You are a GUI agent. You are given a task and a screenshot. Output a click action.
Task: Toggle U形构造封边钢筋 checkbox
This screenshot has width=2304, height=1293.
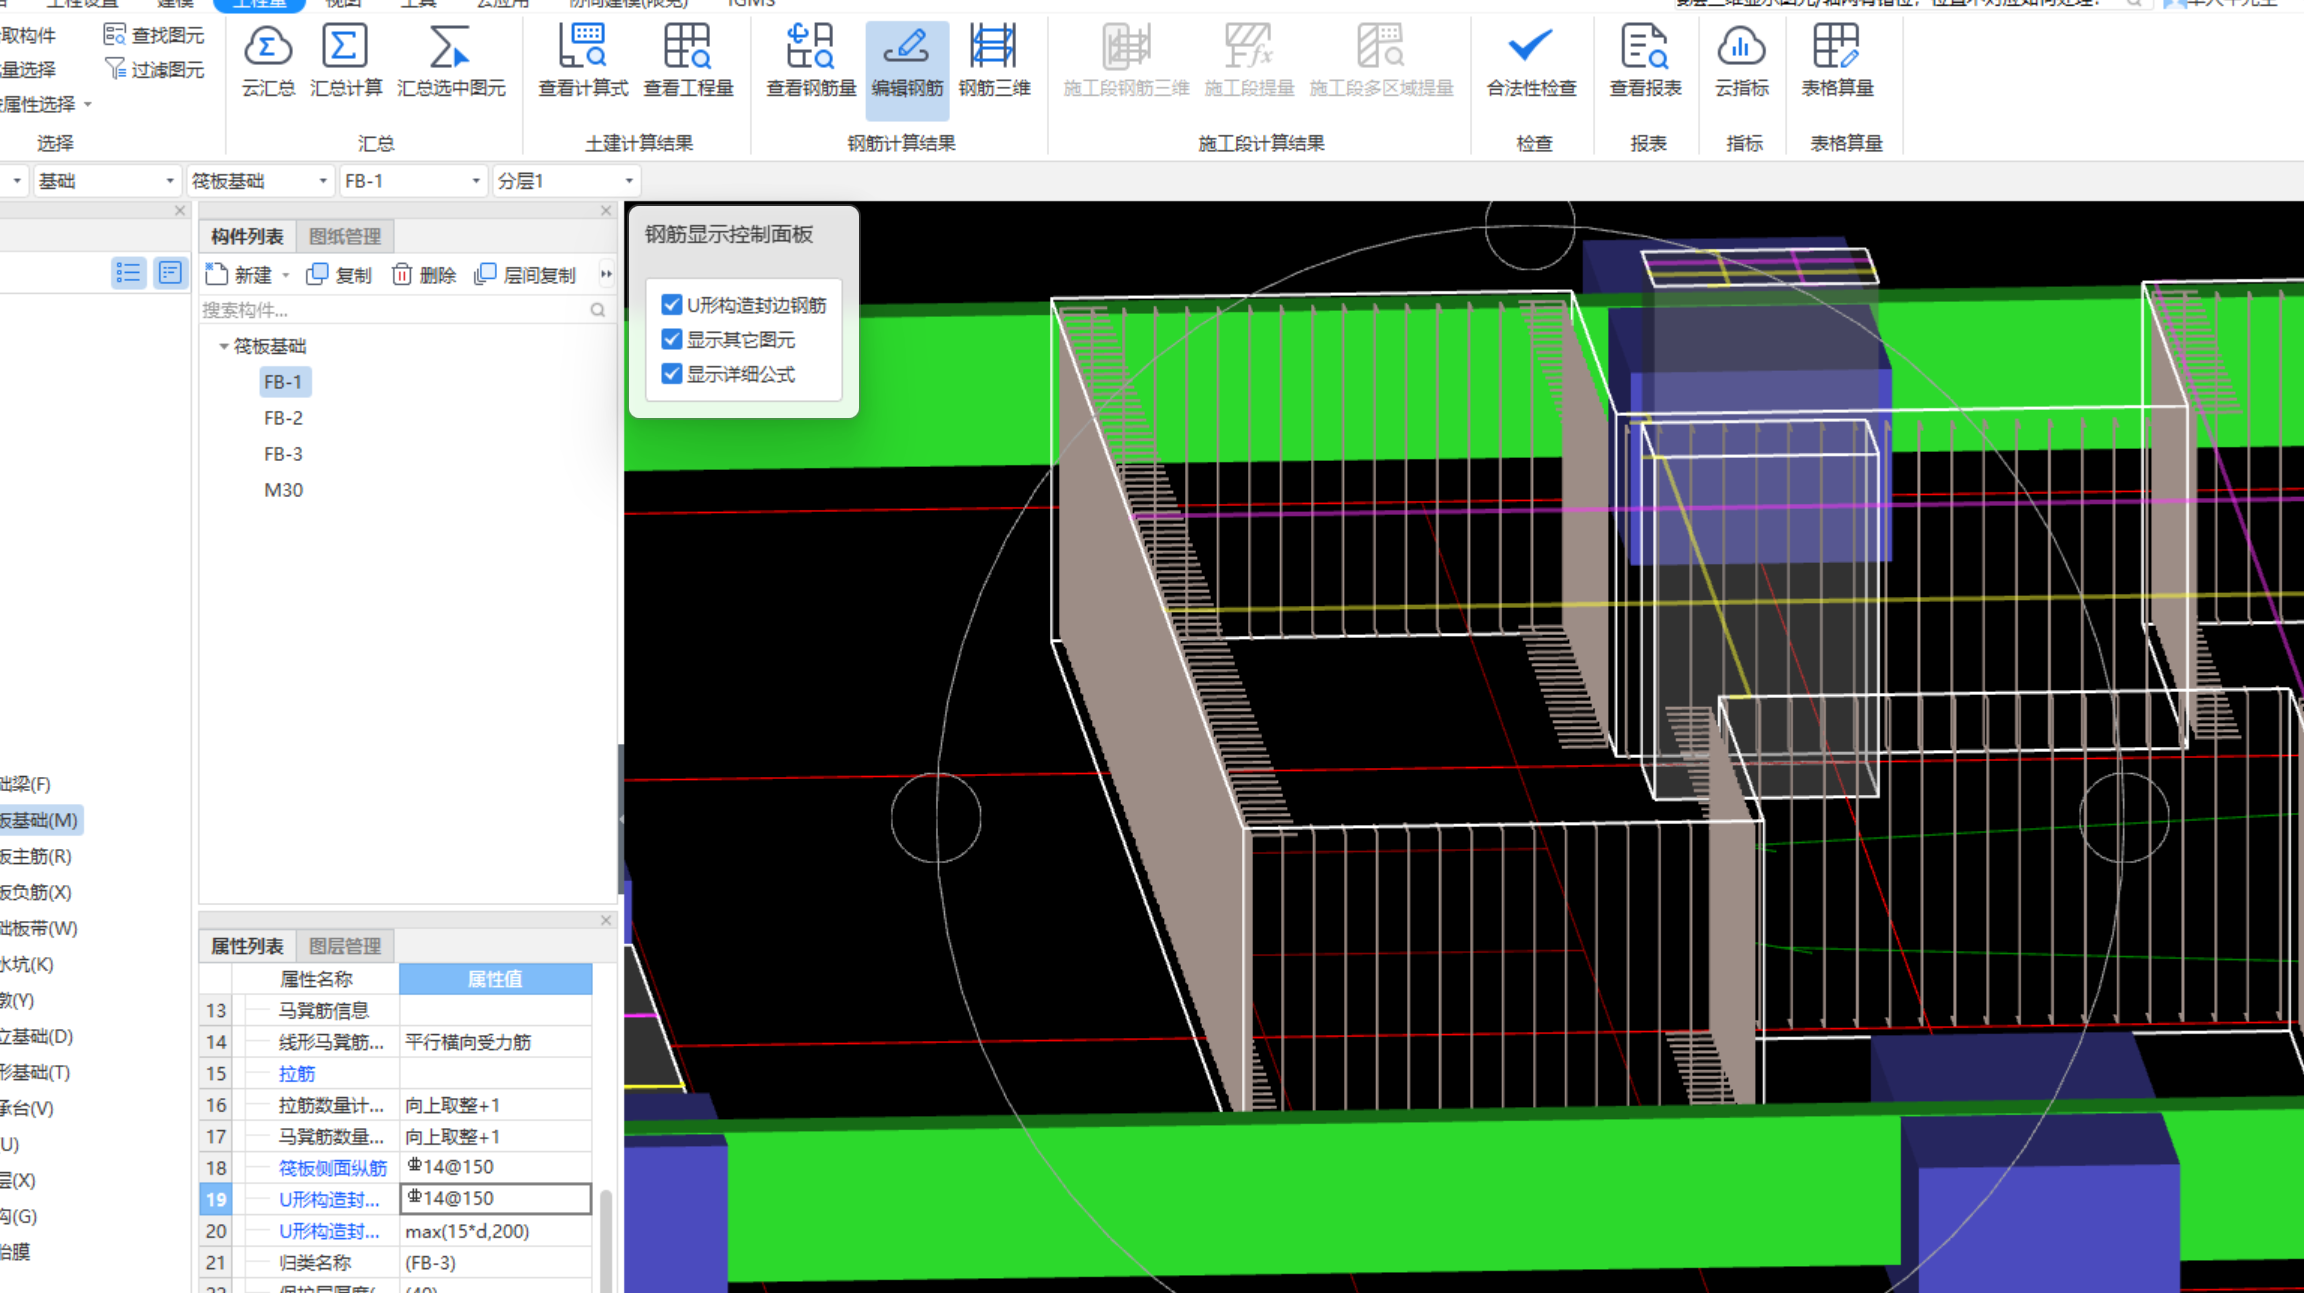pos(672,305)
